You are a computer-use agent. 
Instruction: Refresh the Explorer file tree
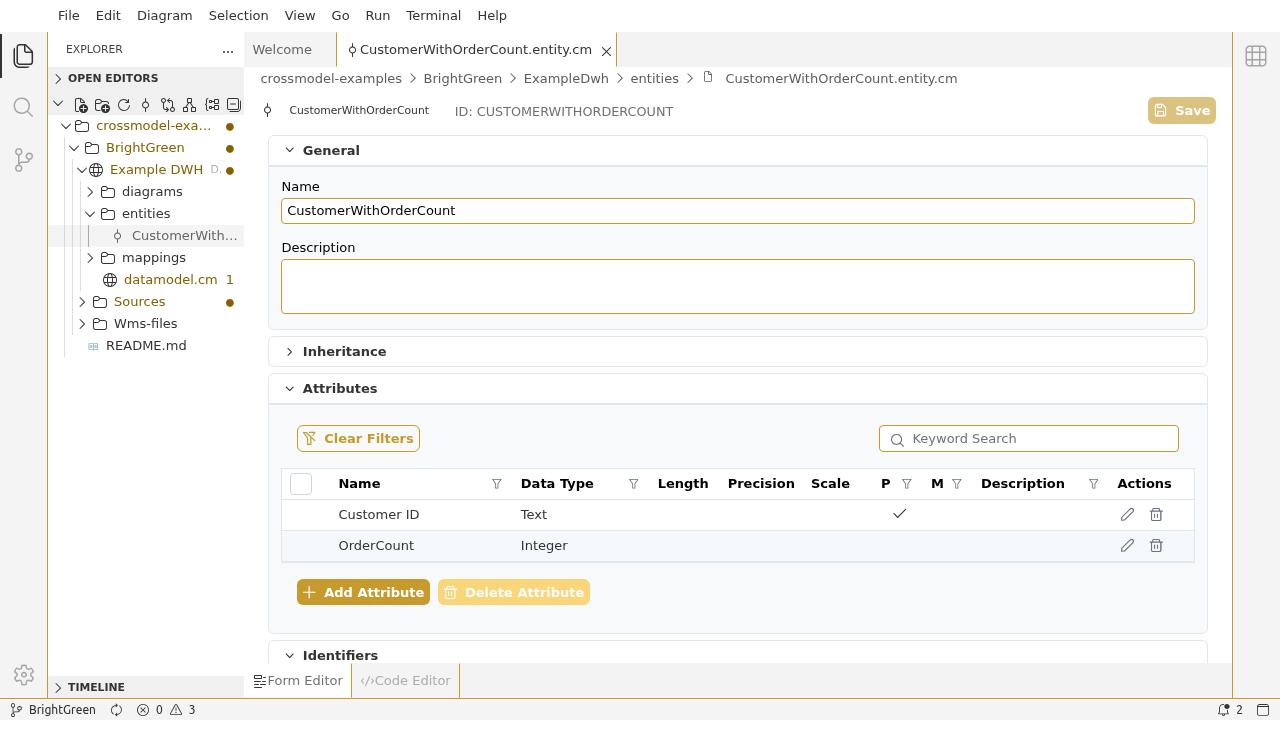(124, 105)
